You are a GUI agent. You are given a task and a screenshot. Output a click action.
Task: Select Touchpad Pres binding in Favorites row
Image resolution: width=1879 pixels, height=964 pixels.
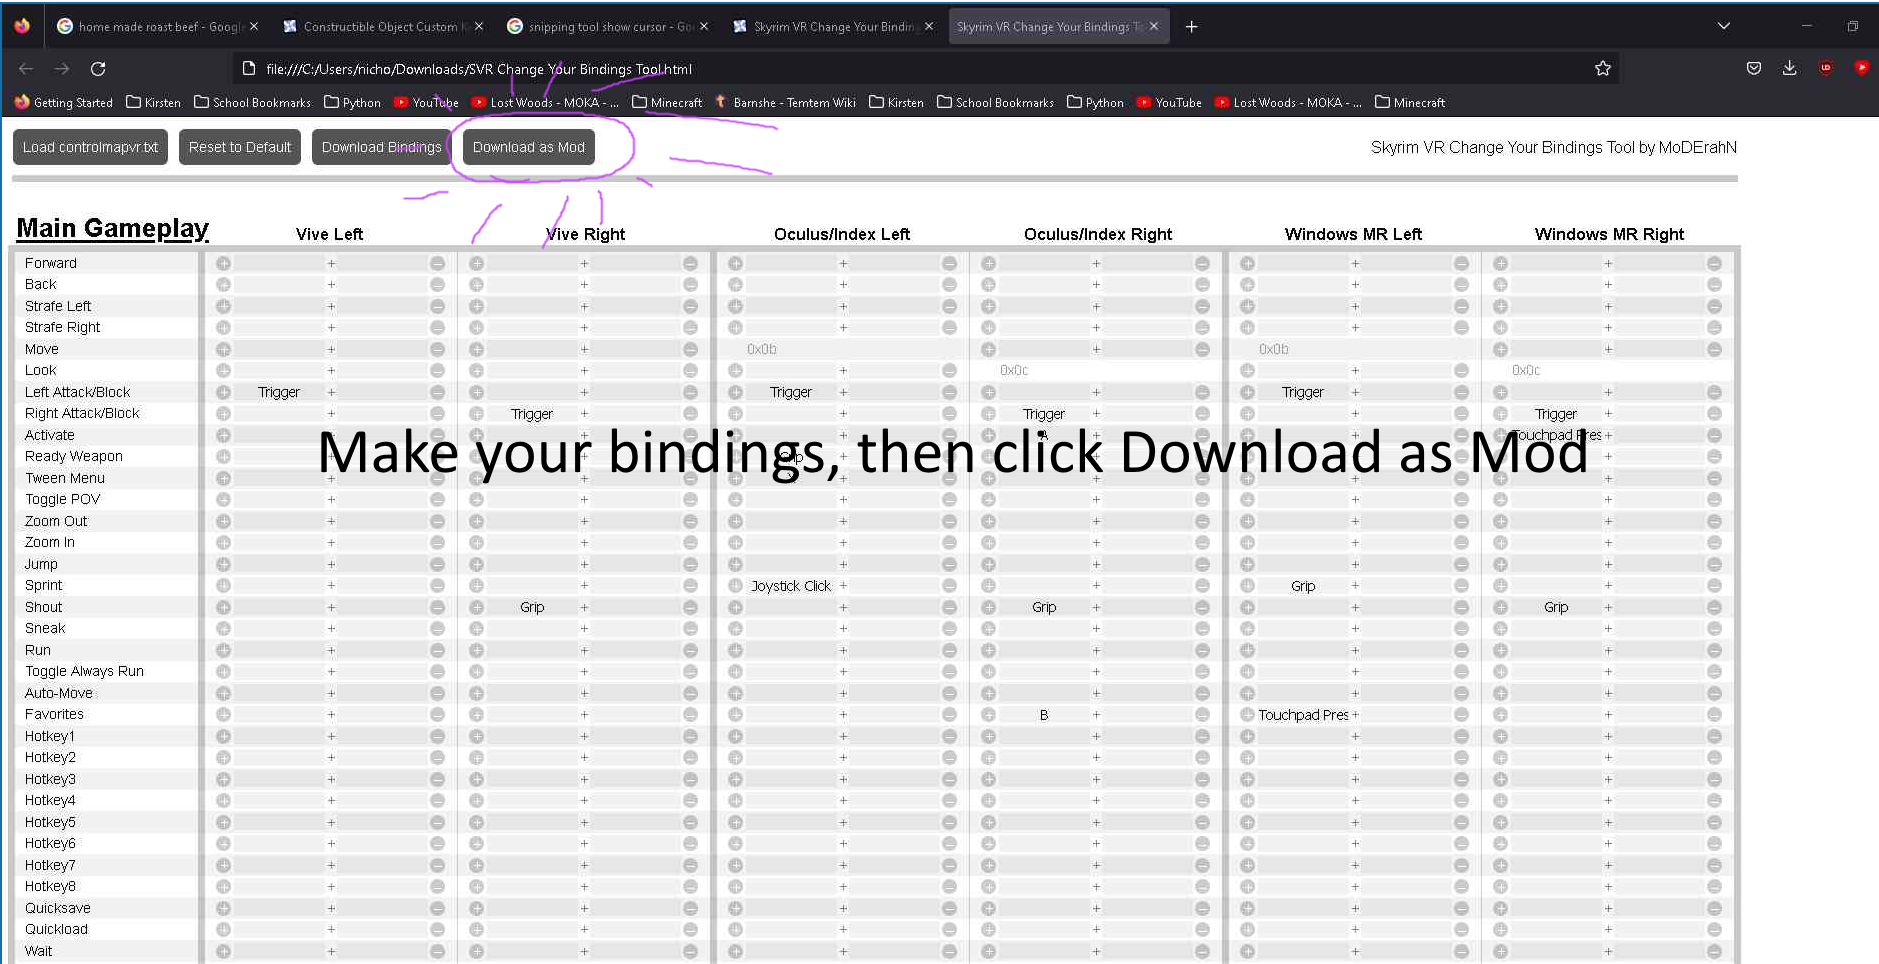1303,715
